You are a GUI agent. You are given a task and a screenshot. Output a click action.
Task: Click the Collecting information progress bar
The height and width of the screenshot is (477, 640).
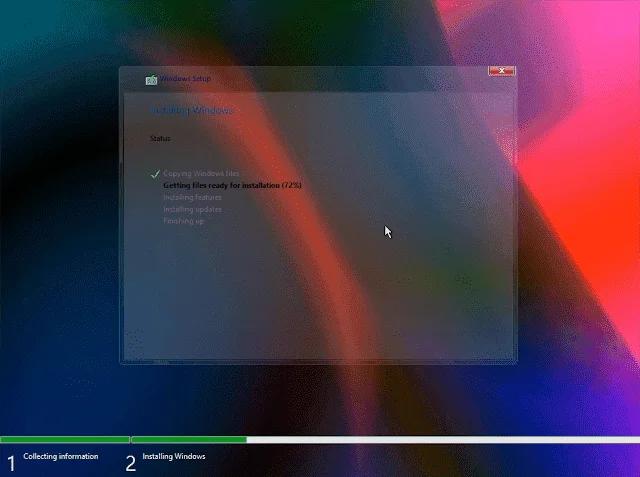65,439
